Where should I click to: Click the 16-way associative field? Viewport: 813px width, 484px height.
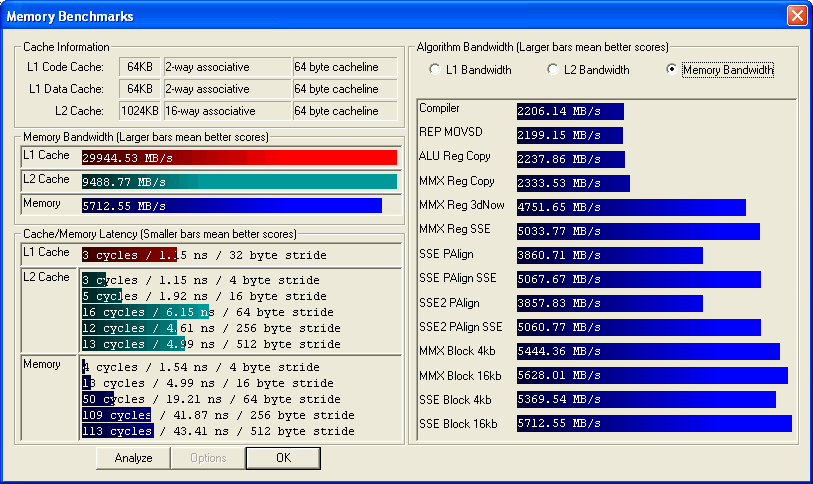coord(228,111)
